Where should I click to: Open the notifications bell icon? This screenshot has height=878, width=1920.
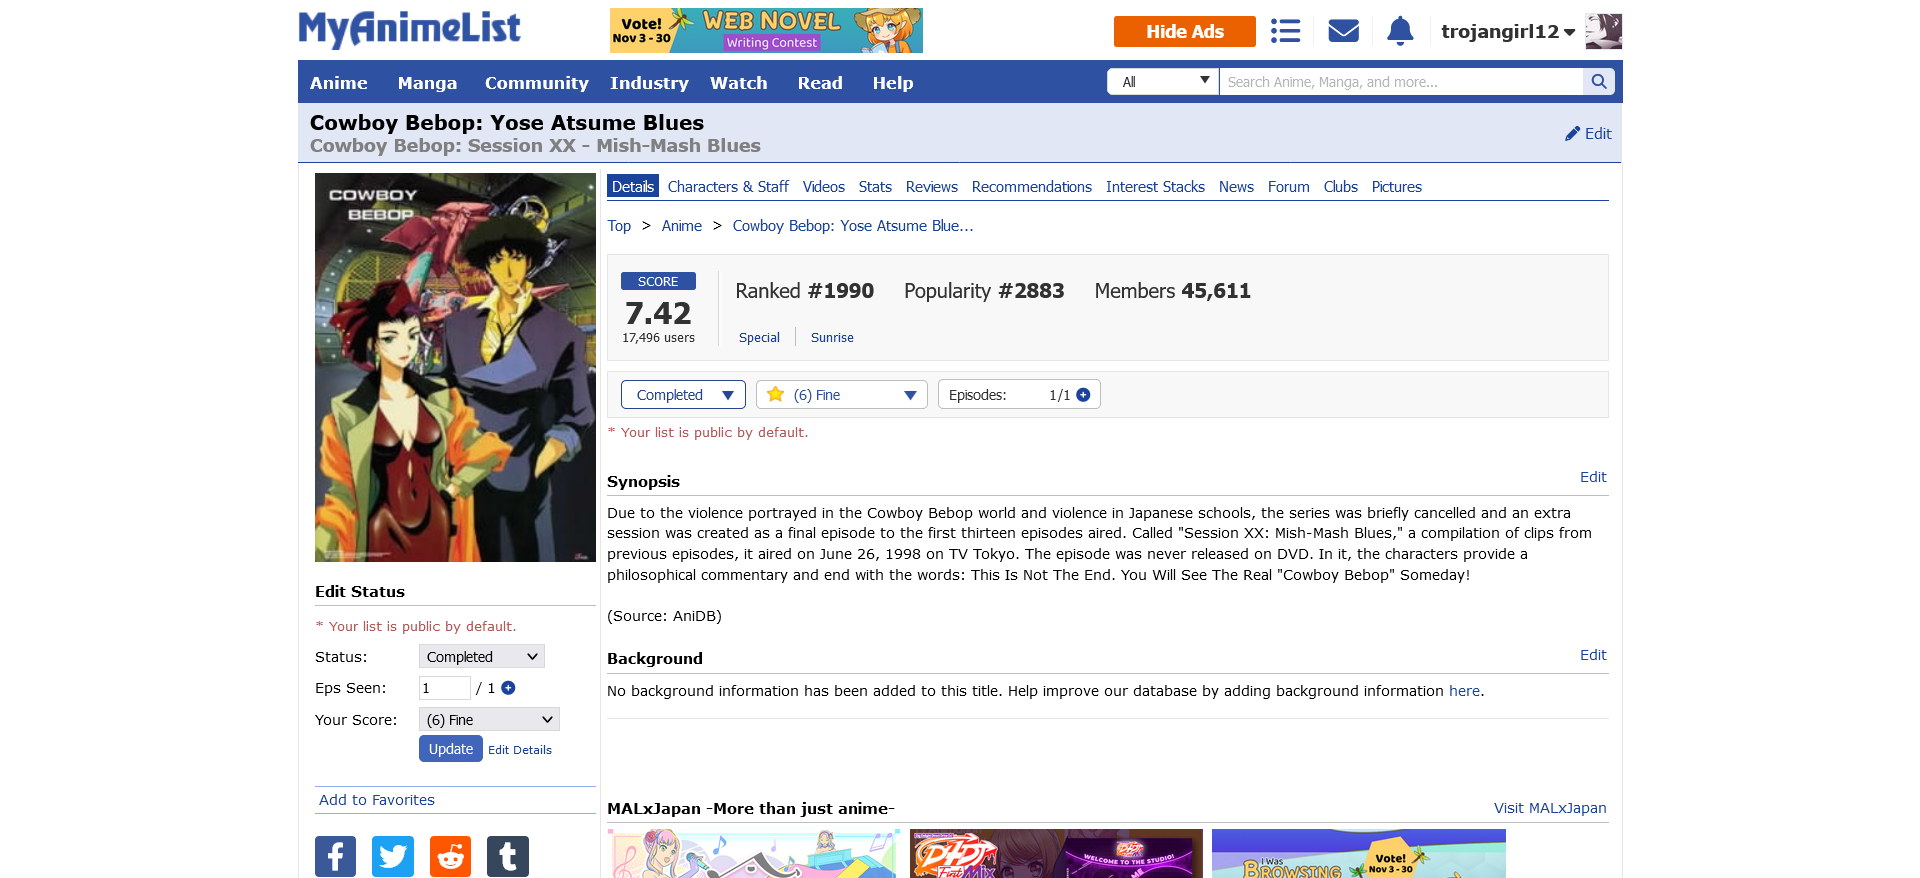click(x=1400, y=31)
